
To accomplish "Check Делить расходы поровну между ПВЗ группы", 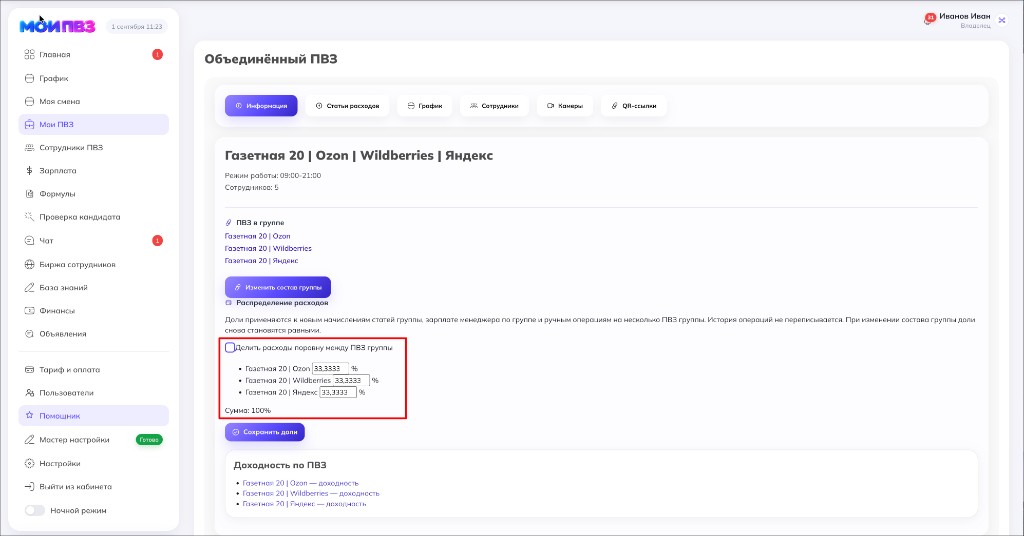I will [230, 348].
